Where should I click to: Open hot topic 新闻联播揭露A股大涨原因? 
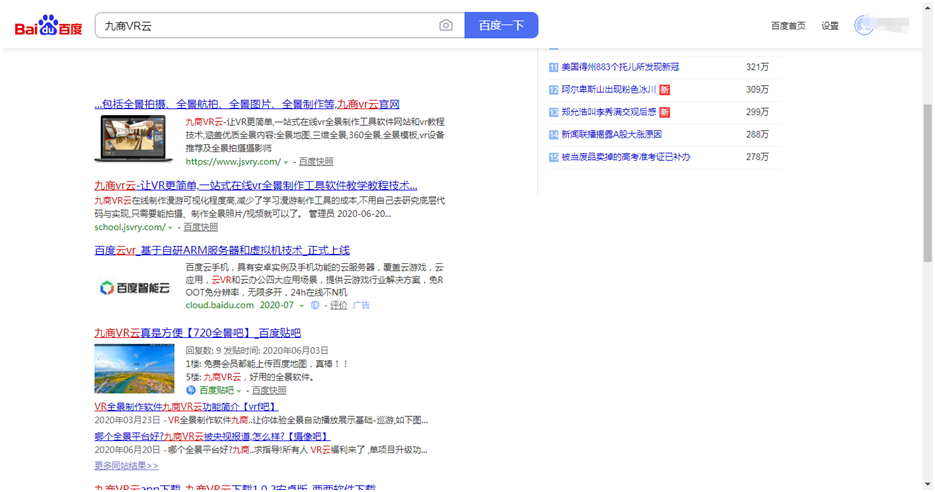pyautogui.click(x=612, y=135)
